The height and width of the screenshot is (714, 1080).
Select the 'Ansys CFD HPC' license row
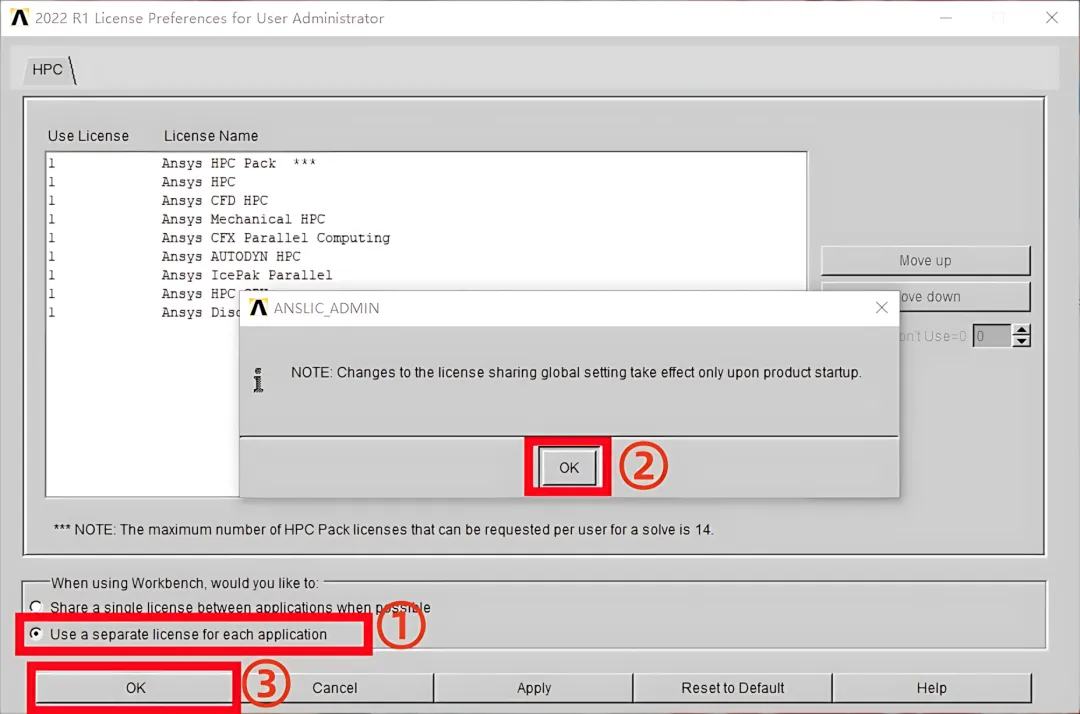(426, 200)
